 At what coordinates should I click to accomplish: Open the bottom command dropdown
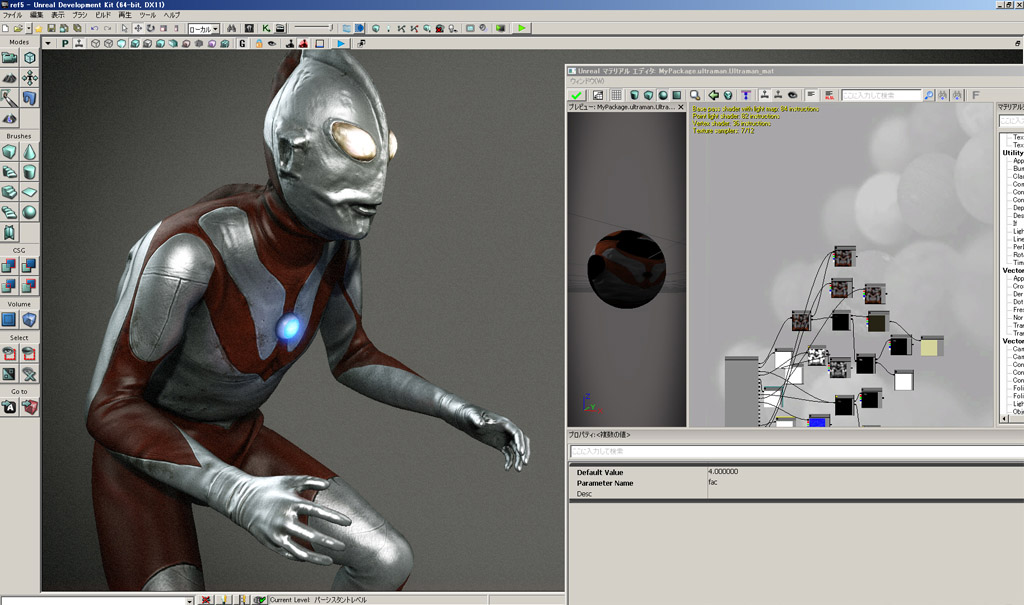(x=190, y=600)
